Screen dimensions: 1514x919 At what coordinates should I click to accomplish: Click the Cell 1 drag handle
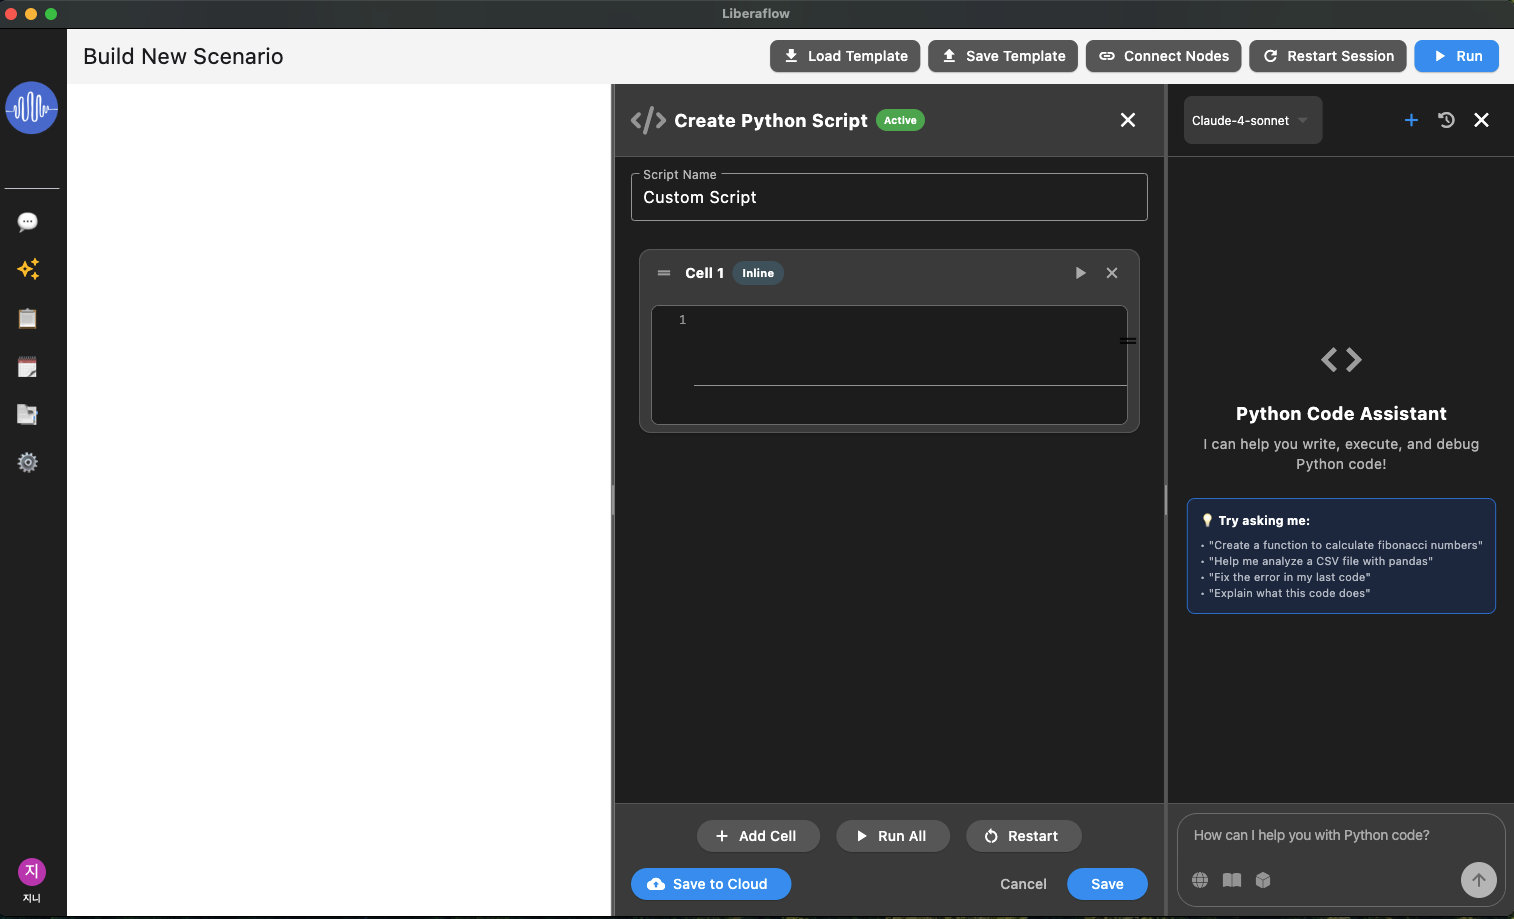coord(664,273)
